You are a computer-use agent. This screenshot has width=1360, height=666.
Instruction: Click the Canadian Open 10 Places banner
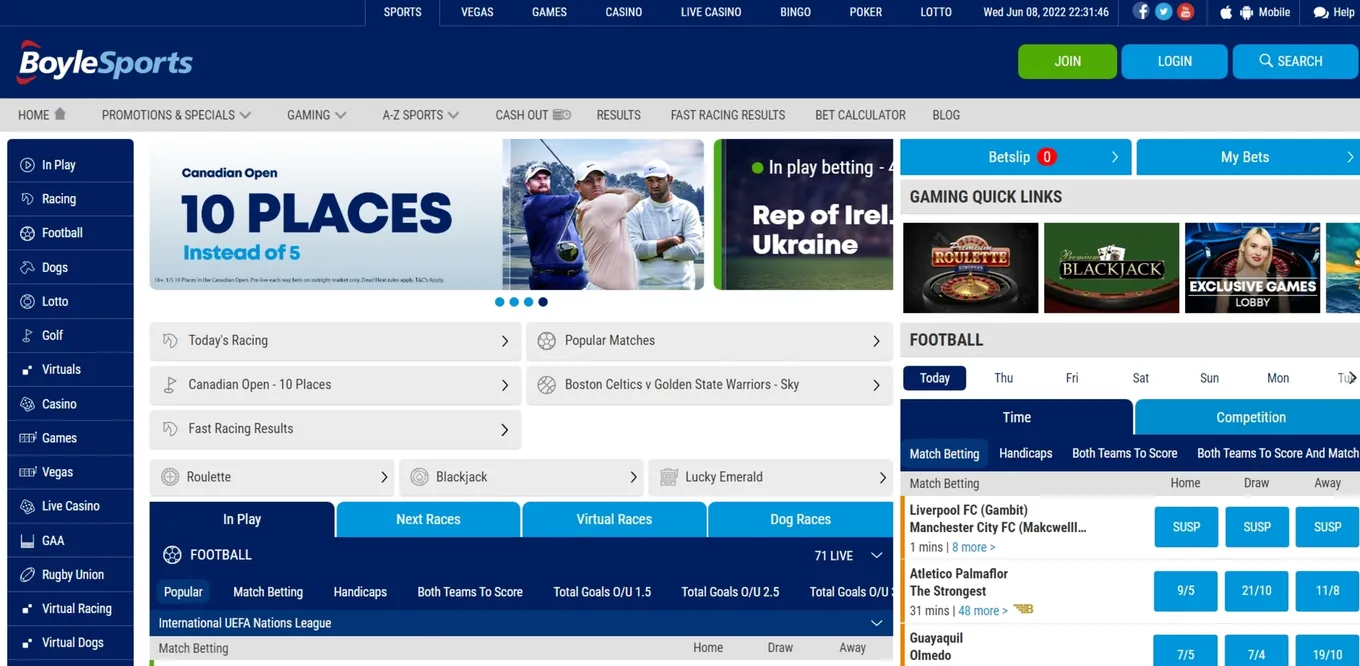(x=427, y=214)
